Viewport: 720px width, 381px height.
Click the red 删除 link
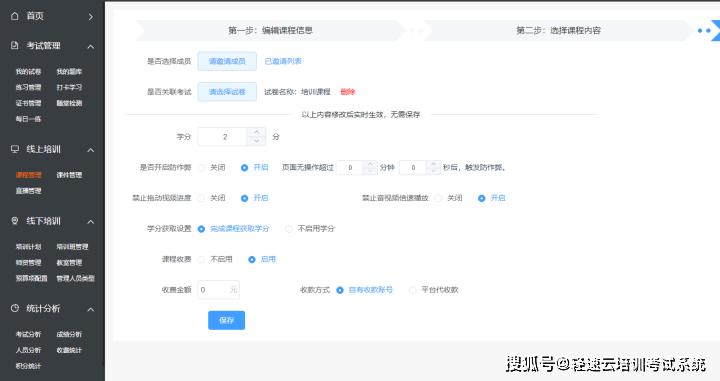coord(348,92)
